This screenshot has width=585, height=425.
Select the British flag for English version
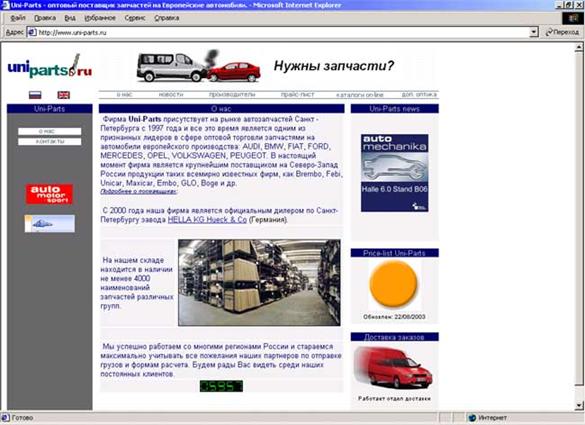click(63, 95)
